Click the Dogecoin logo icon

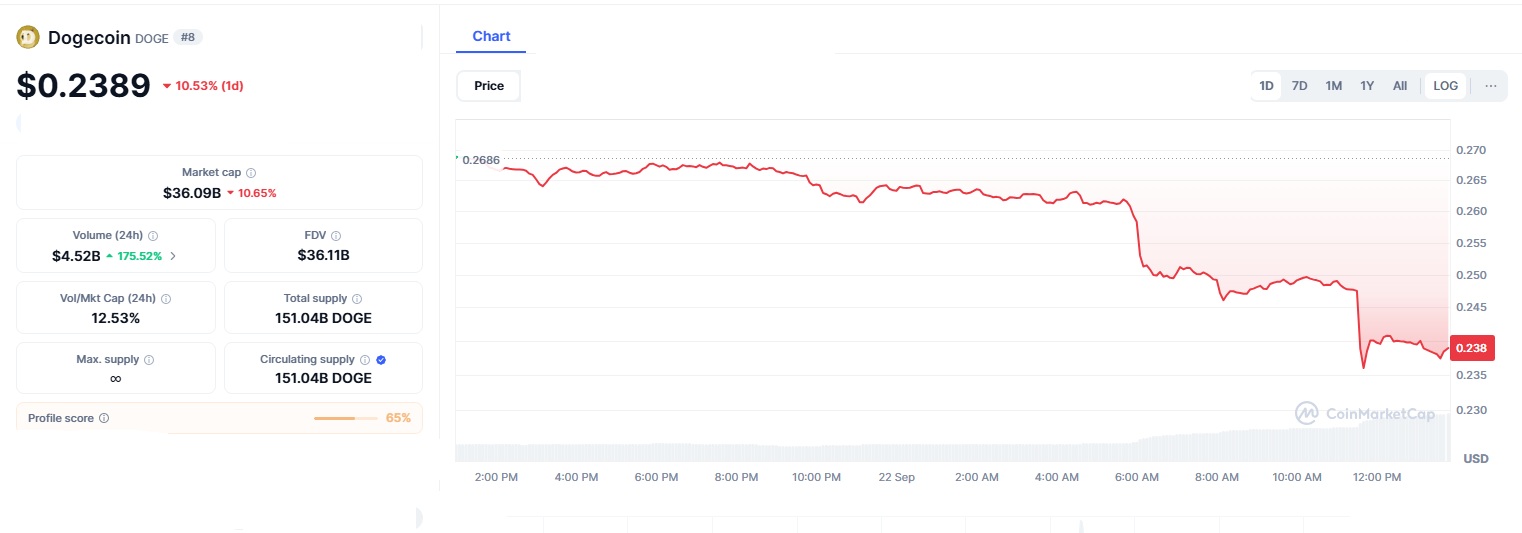click(x=28, y=38)
